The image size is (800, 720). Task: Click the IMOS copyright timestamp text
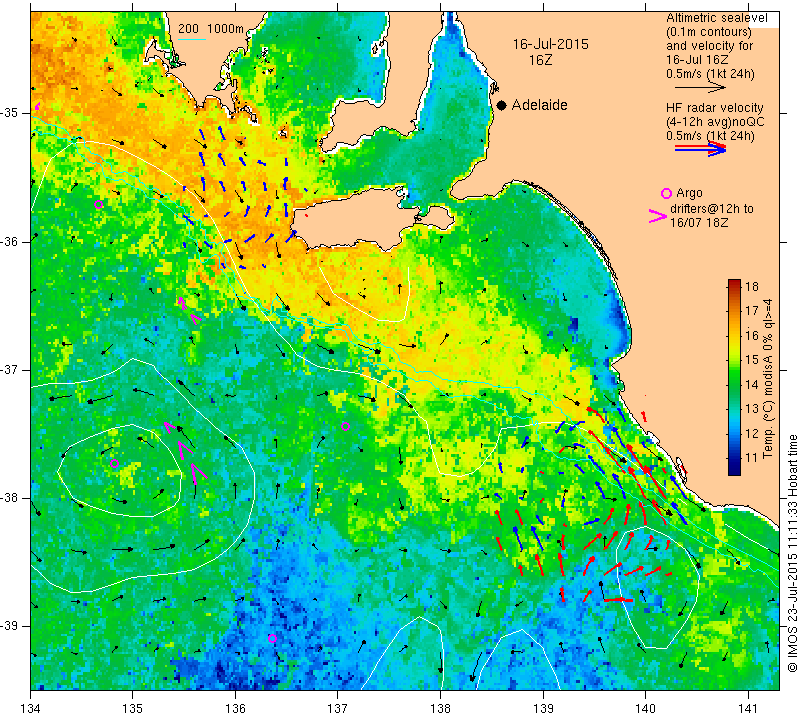click(x=792, y=553)
